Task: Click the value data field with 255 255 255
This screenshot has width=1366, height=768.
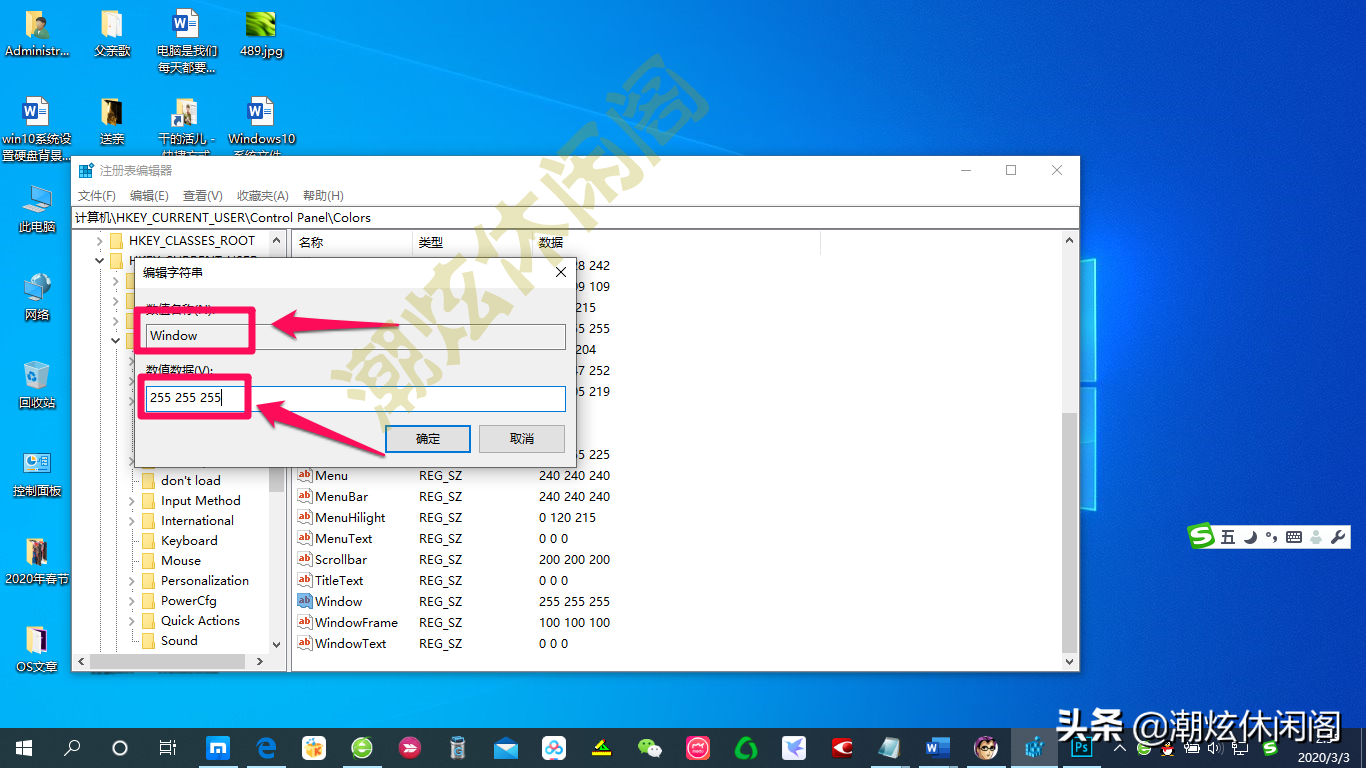Action: tap(356, 398)
